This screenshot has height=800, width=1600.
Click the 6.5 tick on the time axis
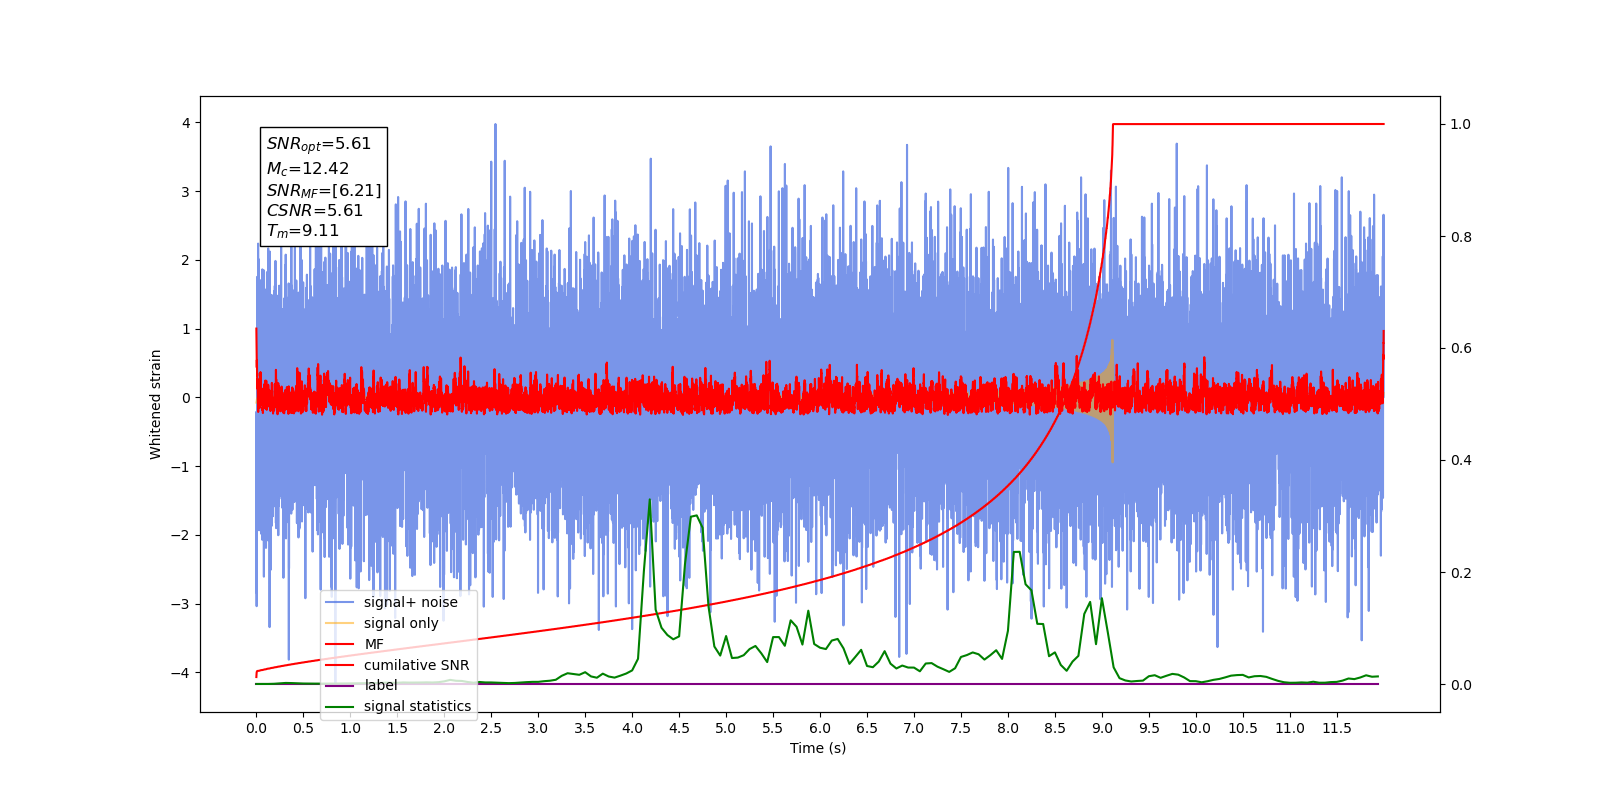tap(867, 728)
